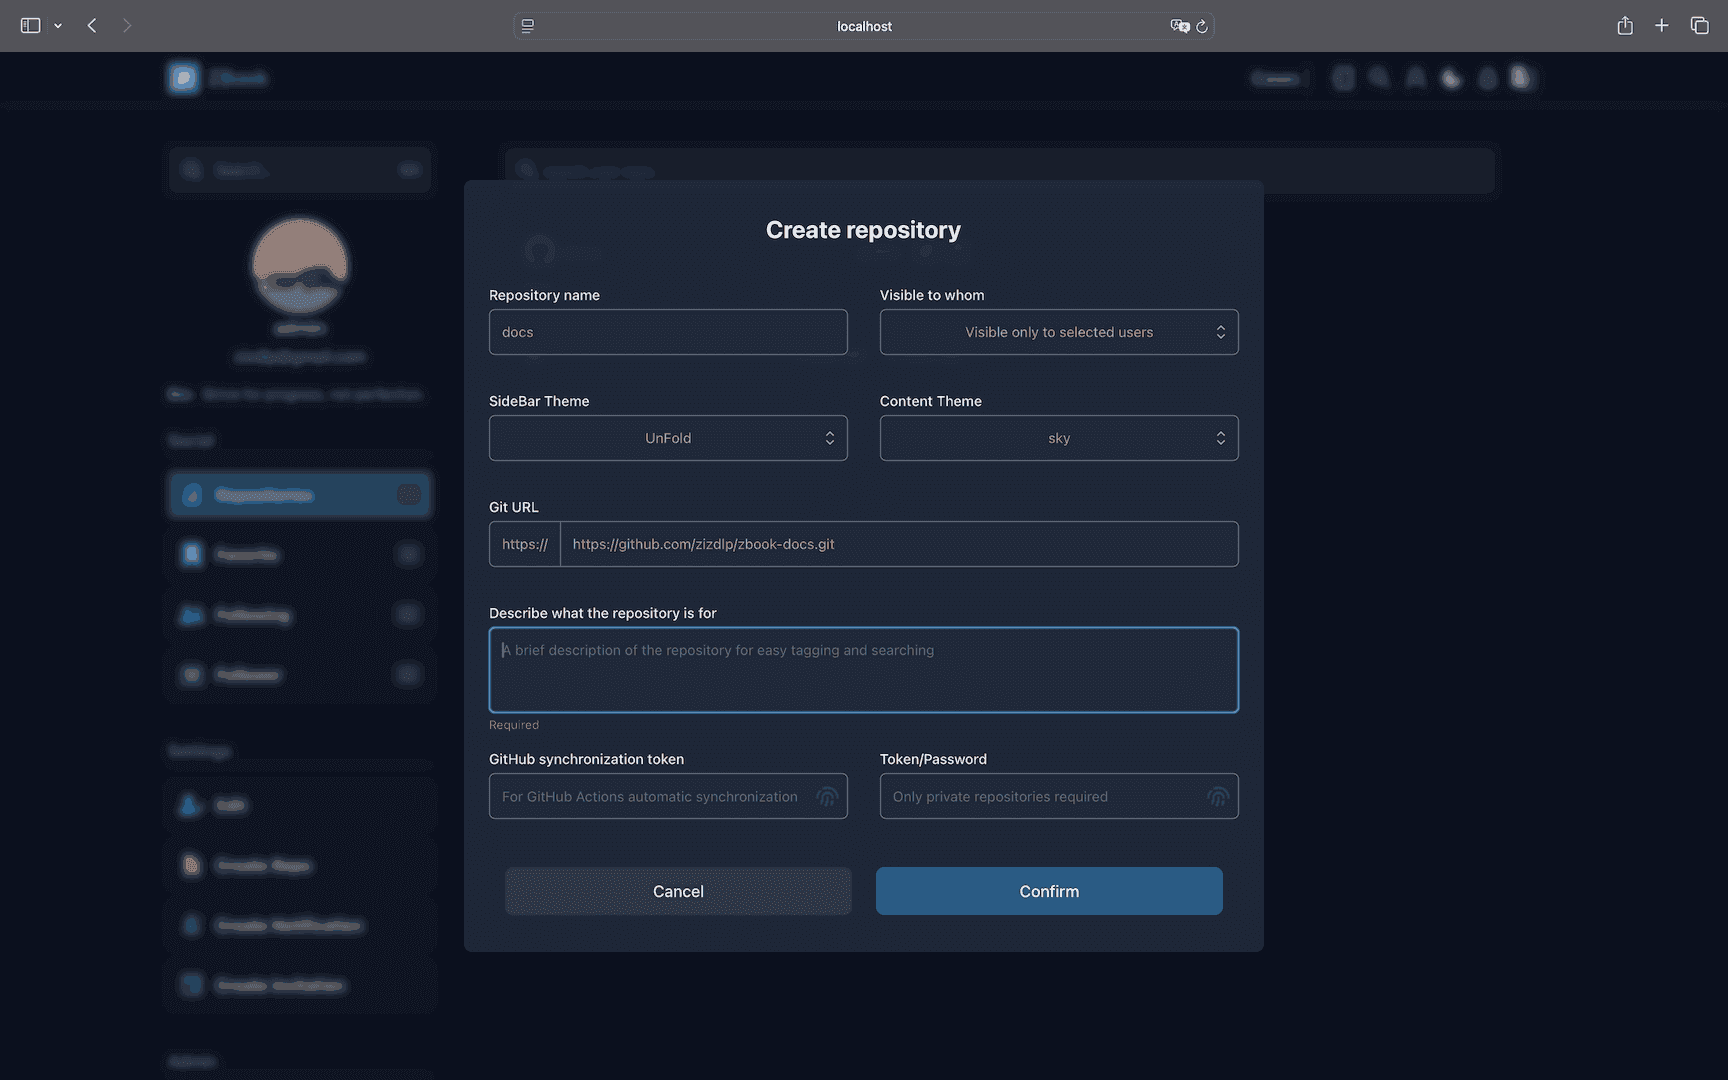Click the Required hint under description
1728x1080 pixels.
(514, 725)
